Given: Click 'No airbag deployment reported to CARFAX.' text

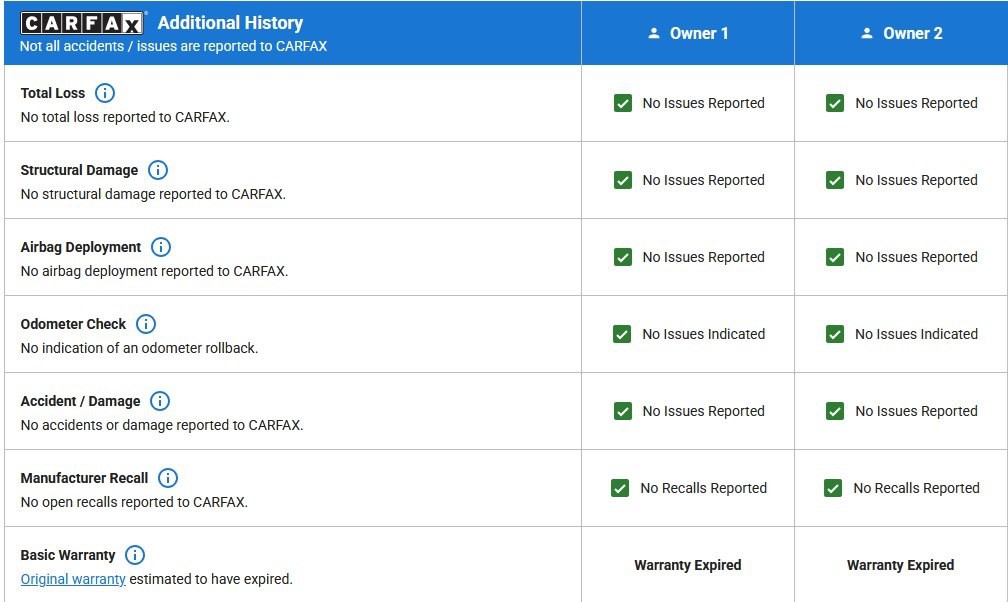Looking at the screenshot, I should point(154,271).
